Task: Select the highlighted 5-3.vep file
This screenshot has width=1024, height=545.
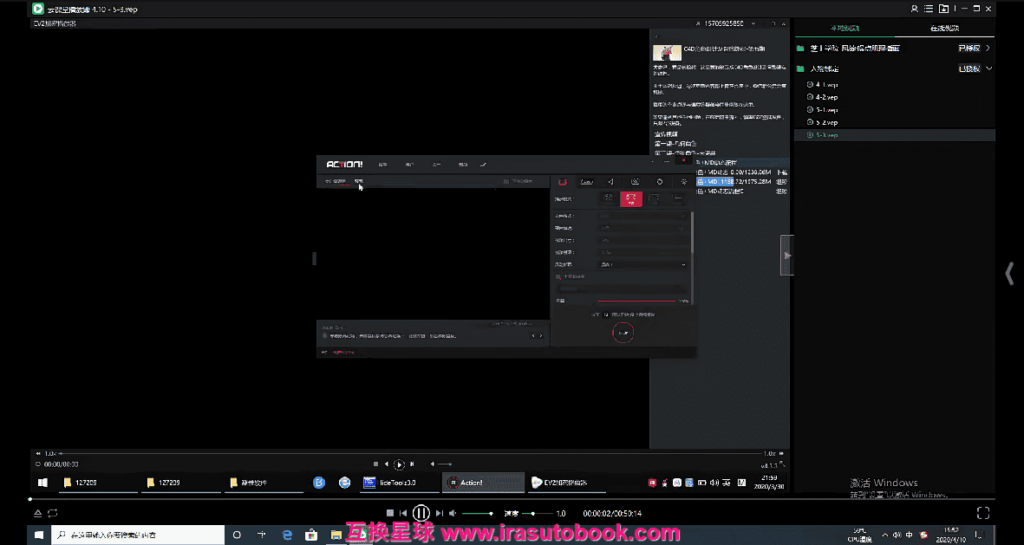Action: pos(895,135)
